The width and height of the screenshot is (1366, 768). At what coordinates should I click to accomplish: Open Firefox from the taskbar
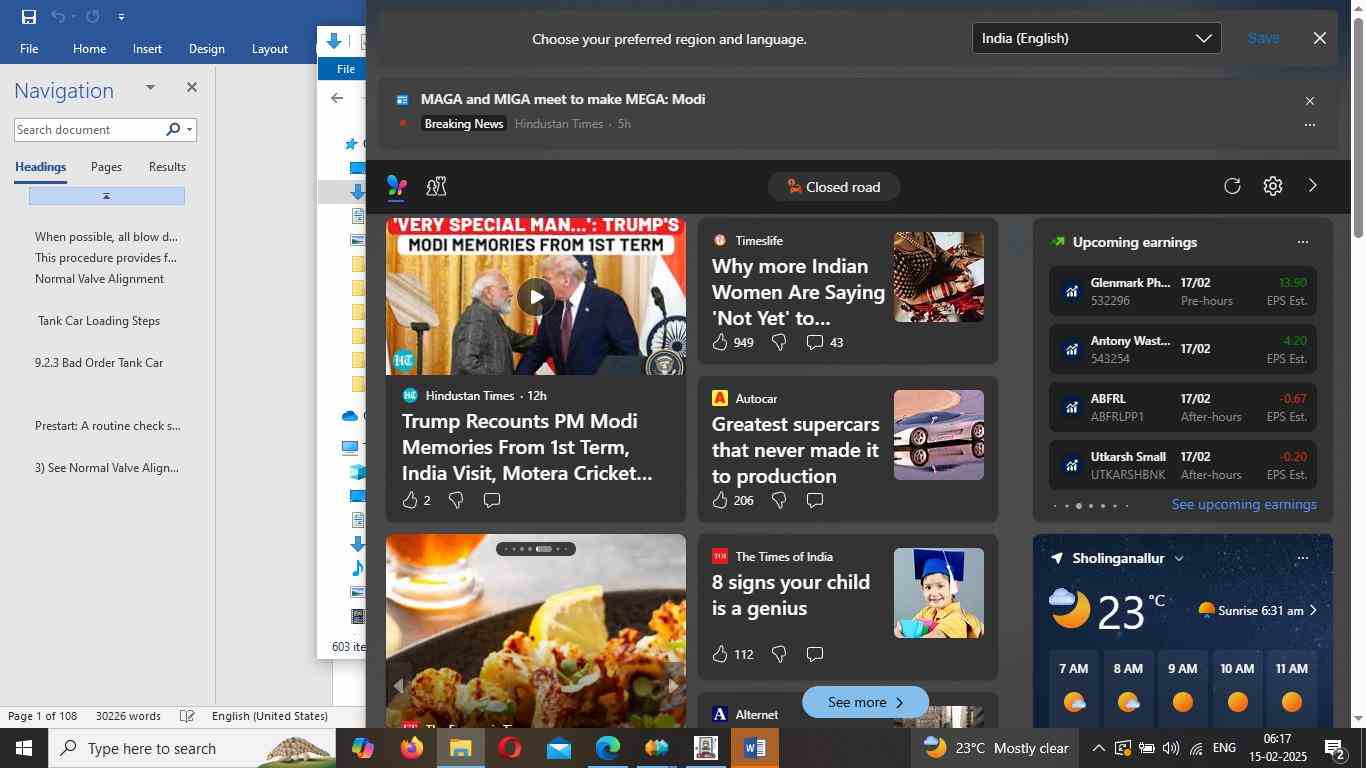[x=411, y=748]
